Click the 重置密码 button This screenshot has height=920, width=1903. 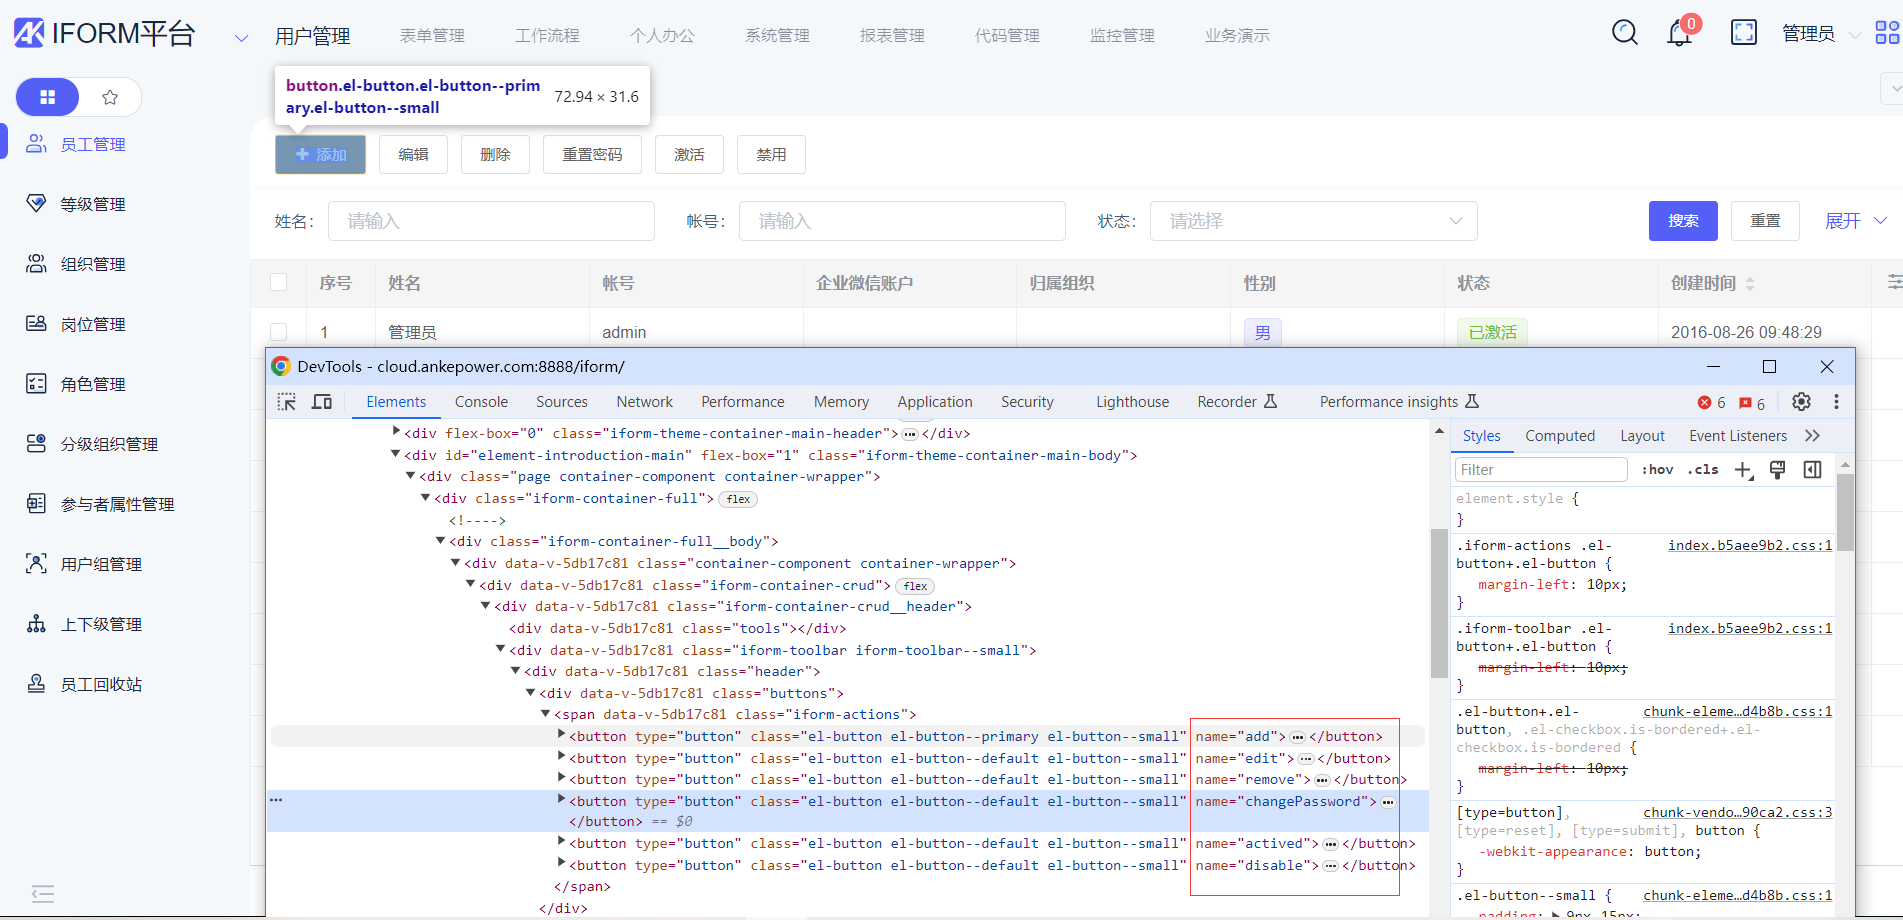pyautogui.click(x=592, y=155)
